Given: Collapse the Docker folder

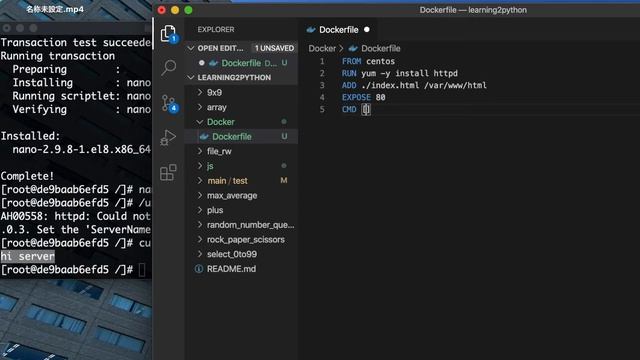Looking at the screenshot, I should click(x=200, y=122).
